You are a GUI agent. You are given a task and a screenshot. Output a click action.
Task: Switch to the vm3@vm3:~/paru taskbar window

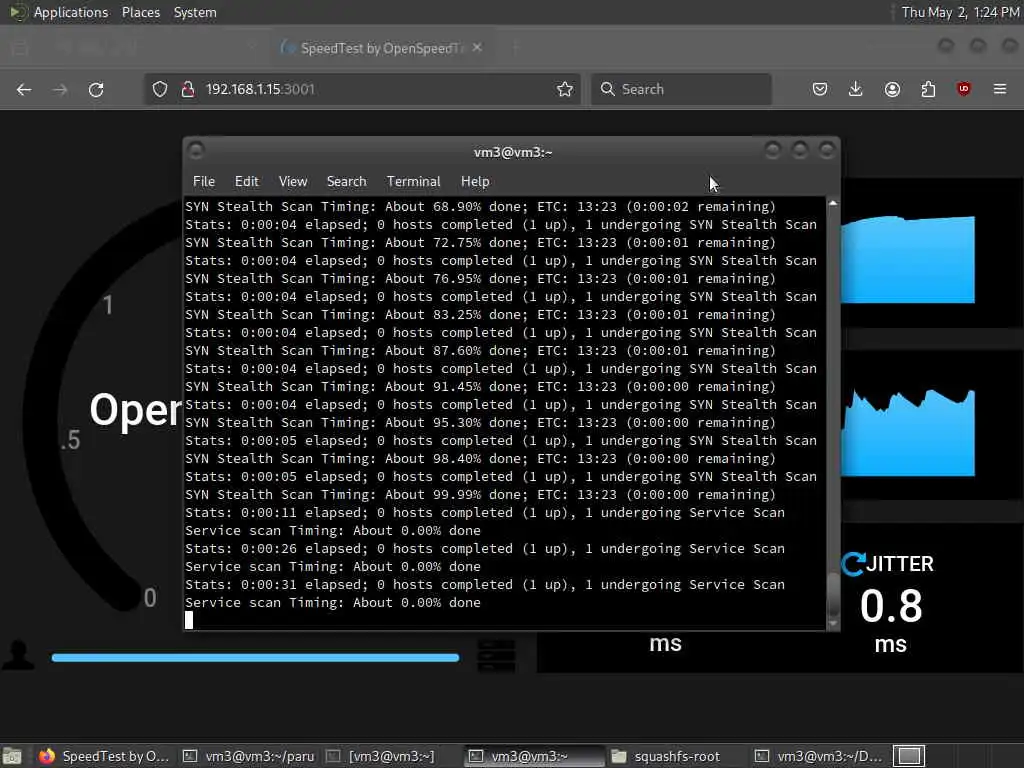tap(249, 756)
